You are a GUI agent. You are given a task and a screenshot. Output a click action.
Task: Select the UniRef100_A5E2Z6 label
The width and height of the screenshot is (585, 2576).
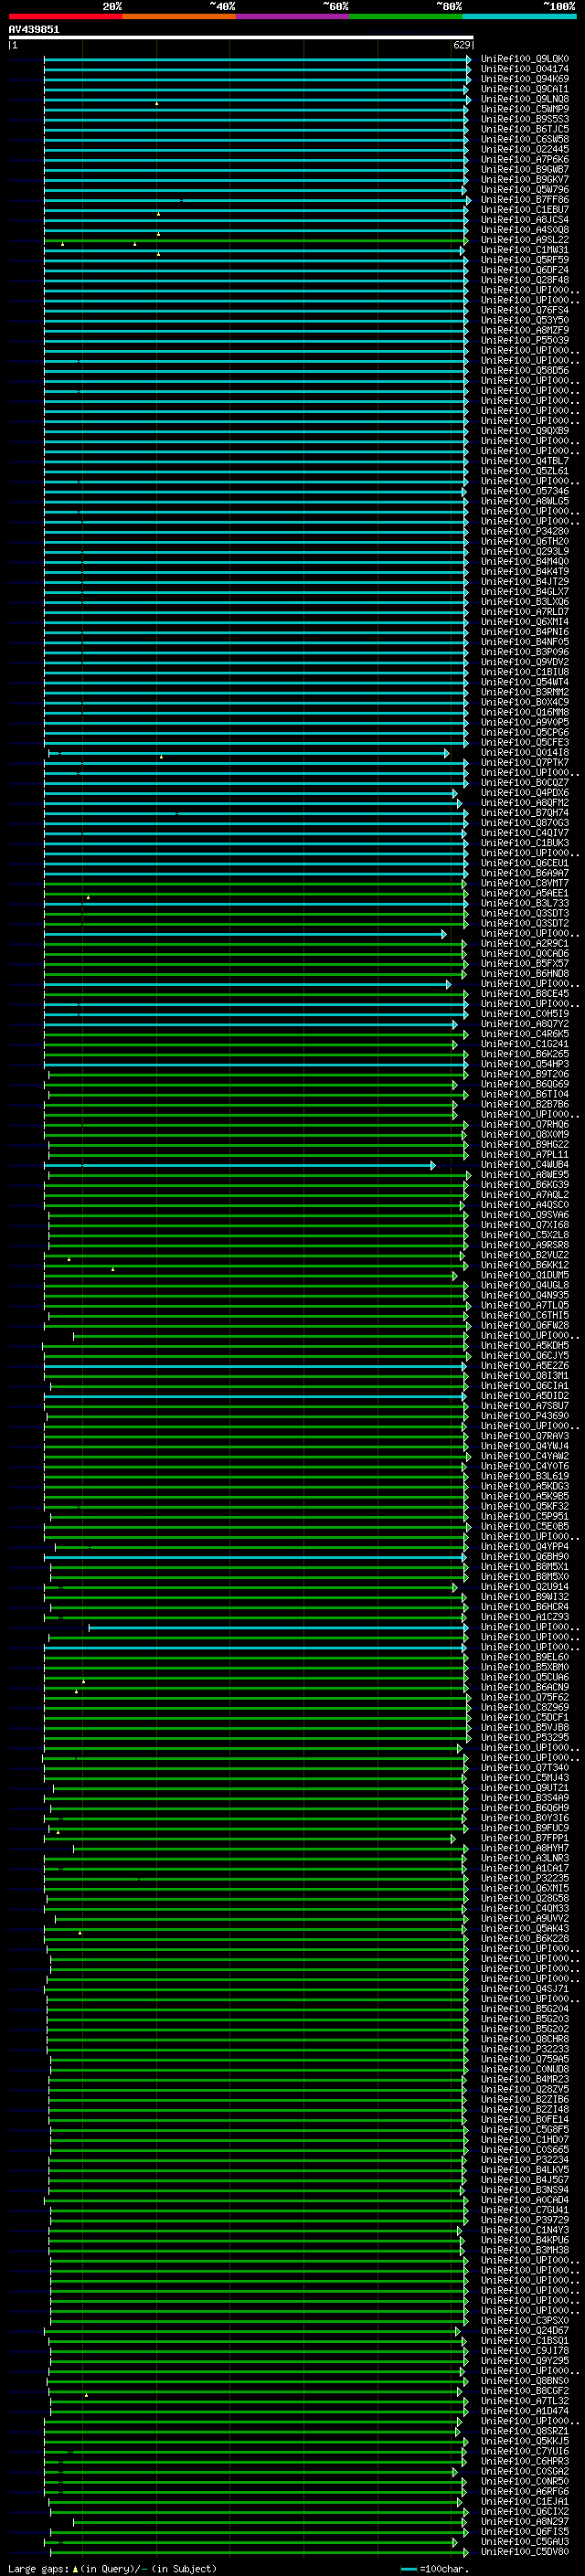click(525, 1366)
